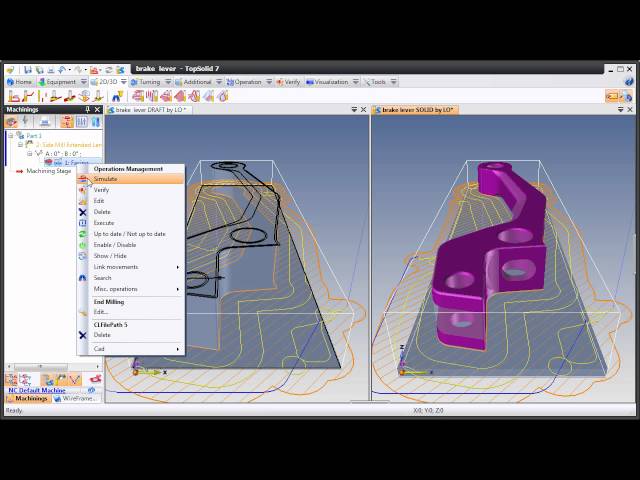
Task: Open the Turning tab
Action: click(146, 82)
